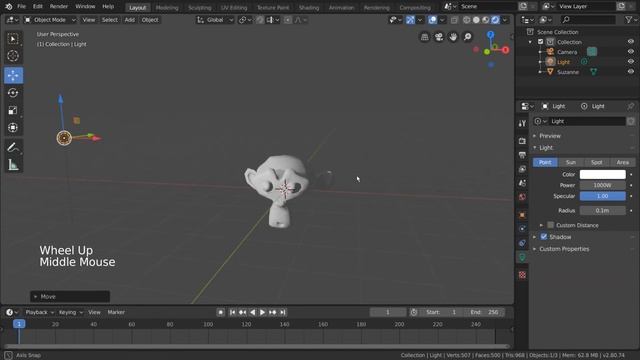Set light type to Spot
Screen dimensions: 640x360
[596, 162]
